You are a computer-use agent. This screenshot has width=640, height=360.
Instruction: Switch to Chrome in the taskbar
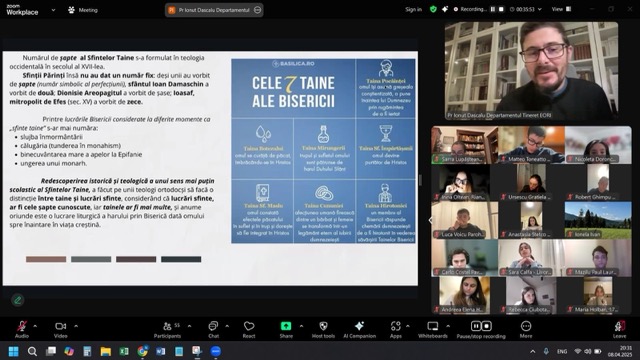click(142, 351)
